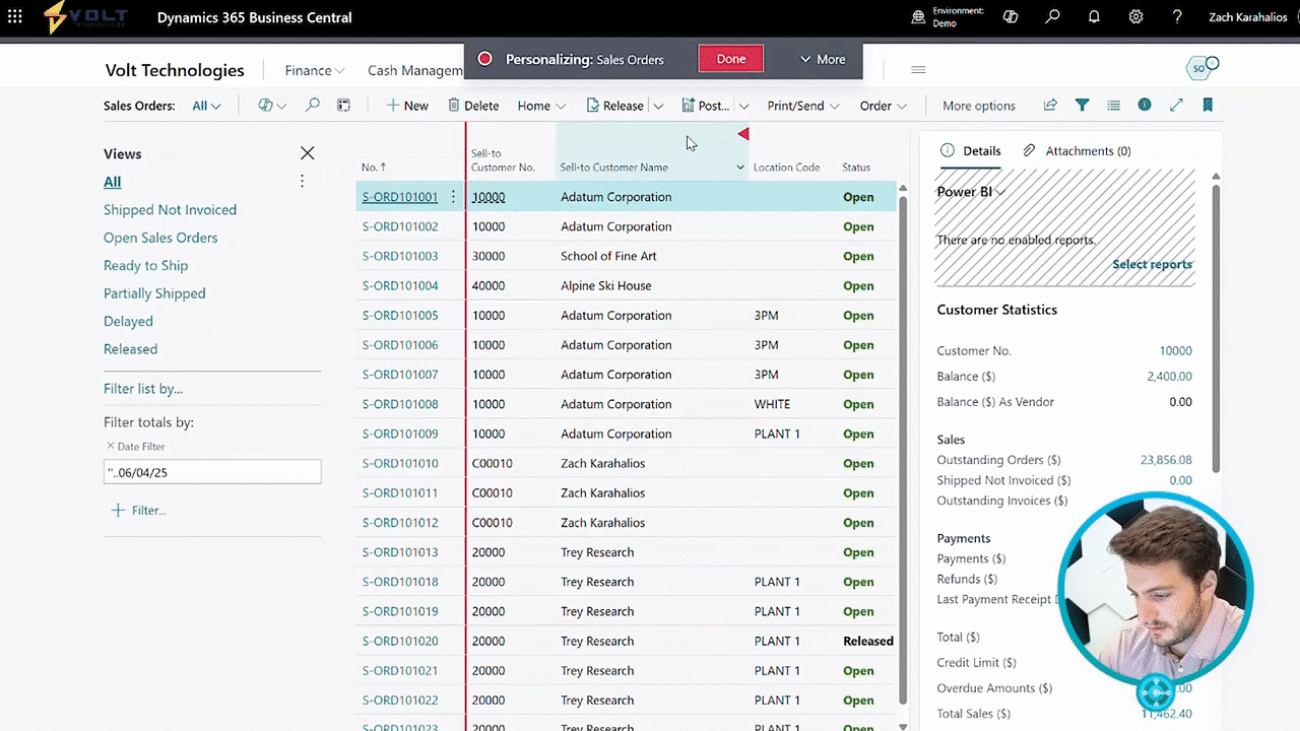Viewport: 1300px width, 731px height.
Task: Switch to the Attachments (0) tab
Action: (x=1077, y=151)
